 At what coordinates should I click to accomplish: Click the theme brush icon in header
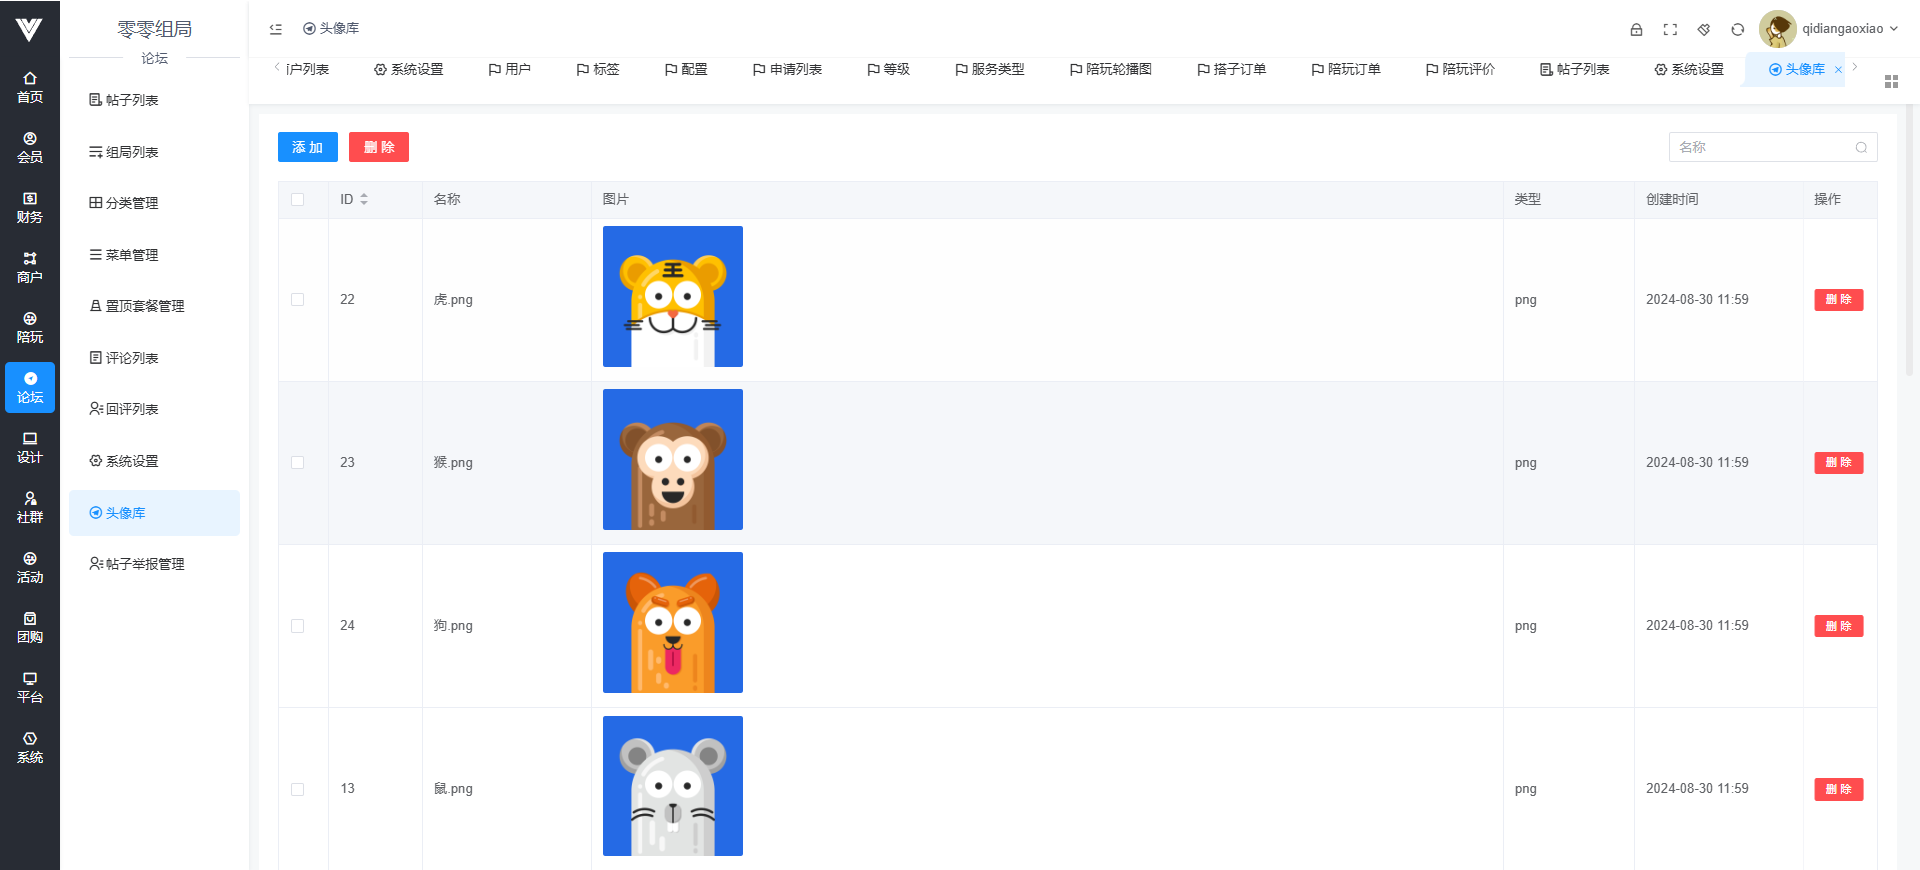point(1704,30)
